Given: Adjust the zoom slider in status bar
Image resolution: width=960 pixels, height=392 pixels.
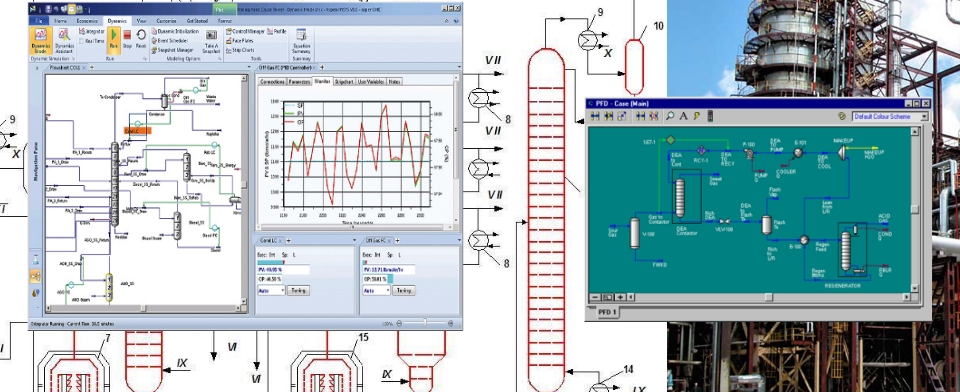Looking at the screenshot, I should tap(425, 323).
